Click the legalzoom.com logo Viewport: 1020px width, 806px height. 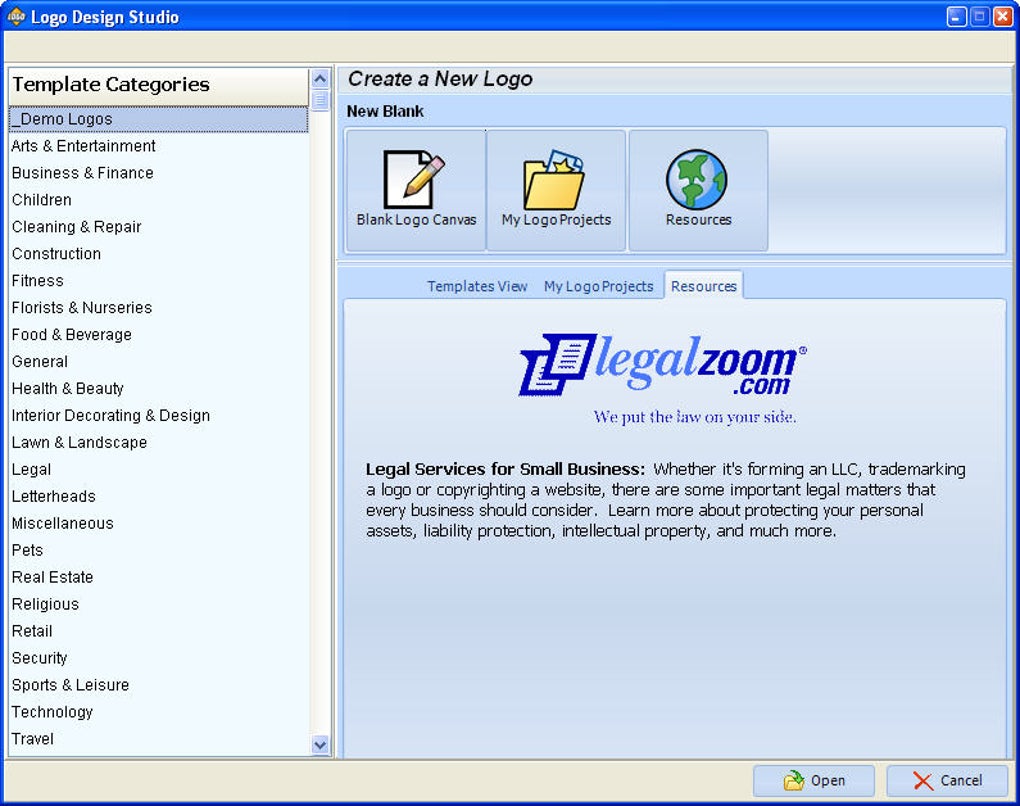(x=663, y=365)
